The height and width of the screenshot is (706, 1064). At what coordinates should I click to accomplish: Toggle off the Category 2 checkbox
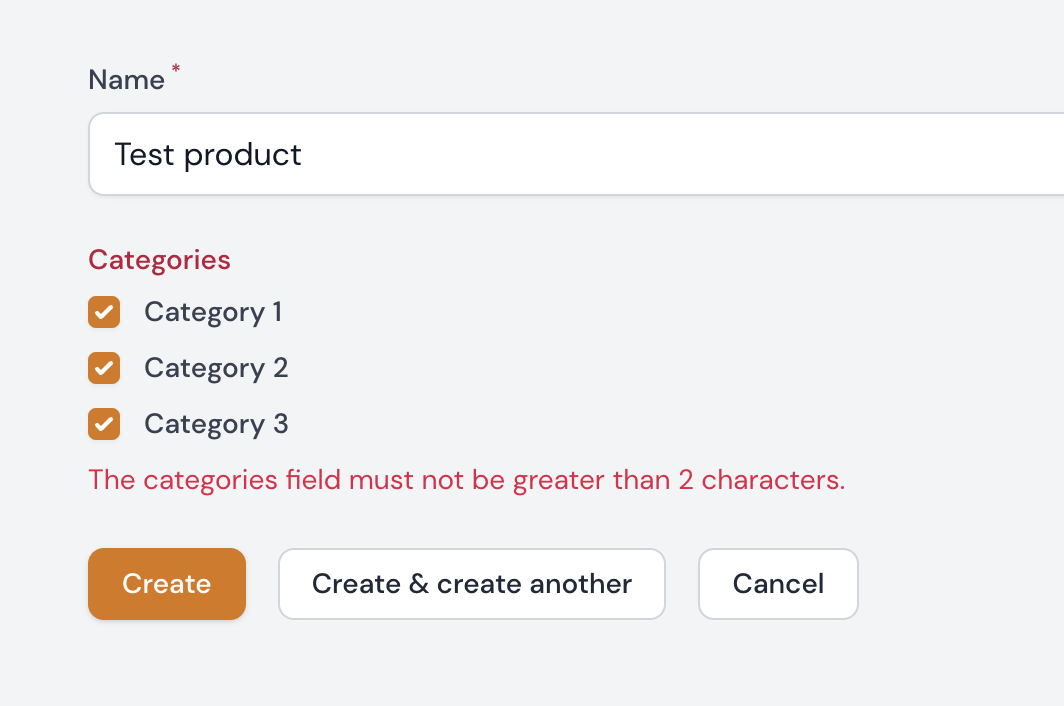104,368
